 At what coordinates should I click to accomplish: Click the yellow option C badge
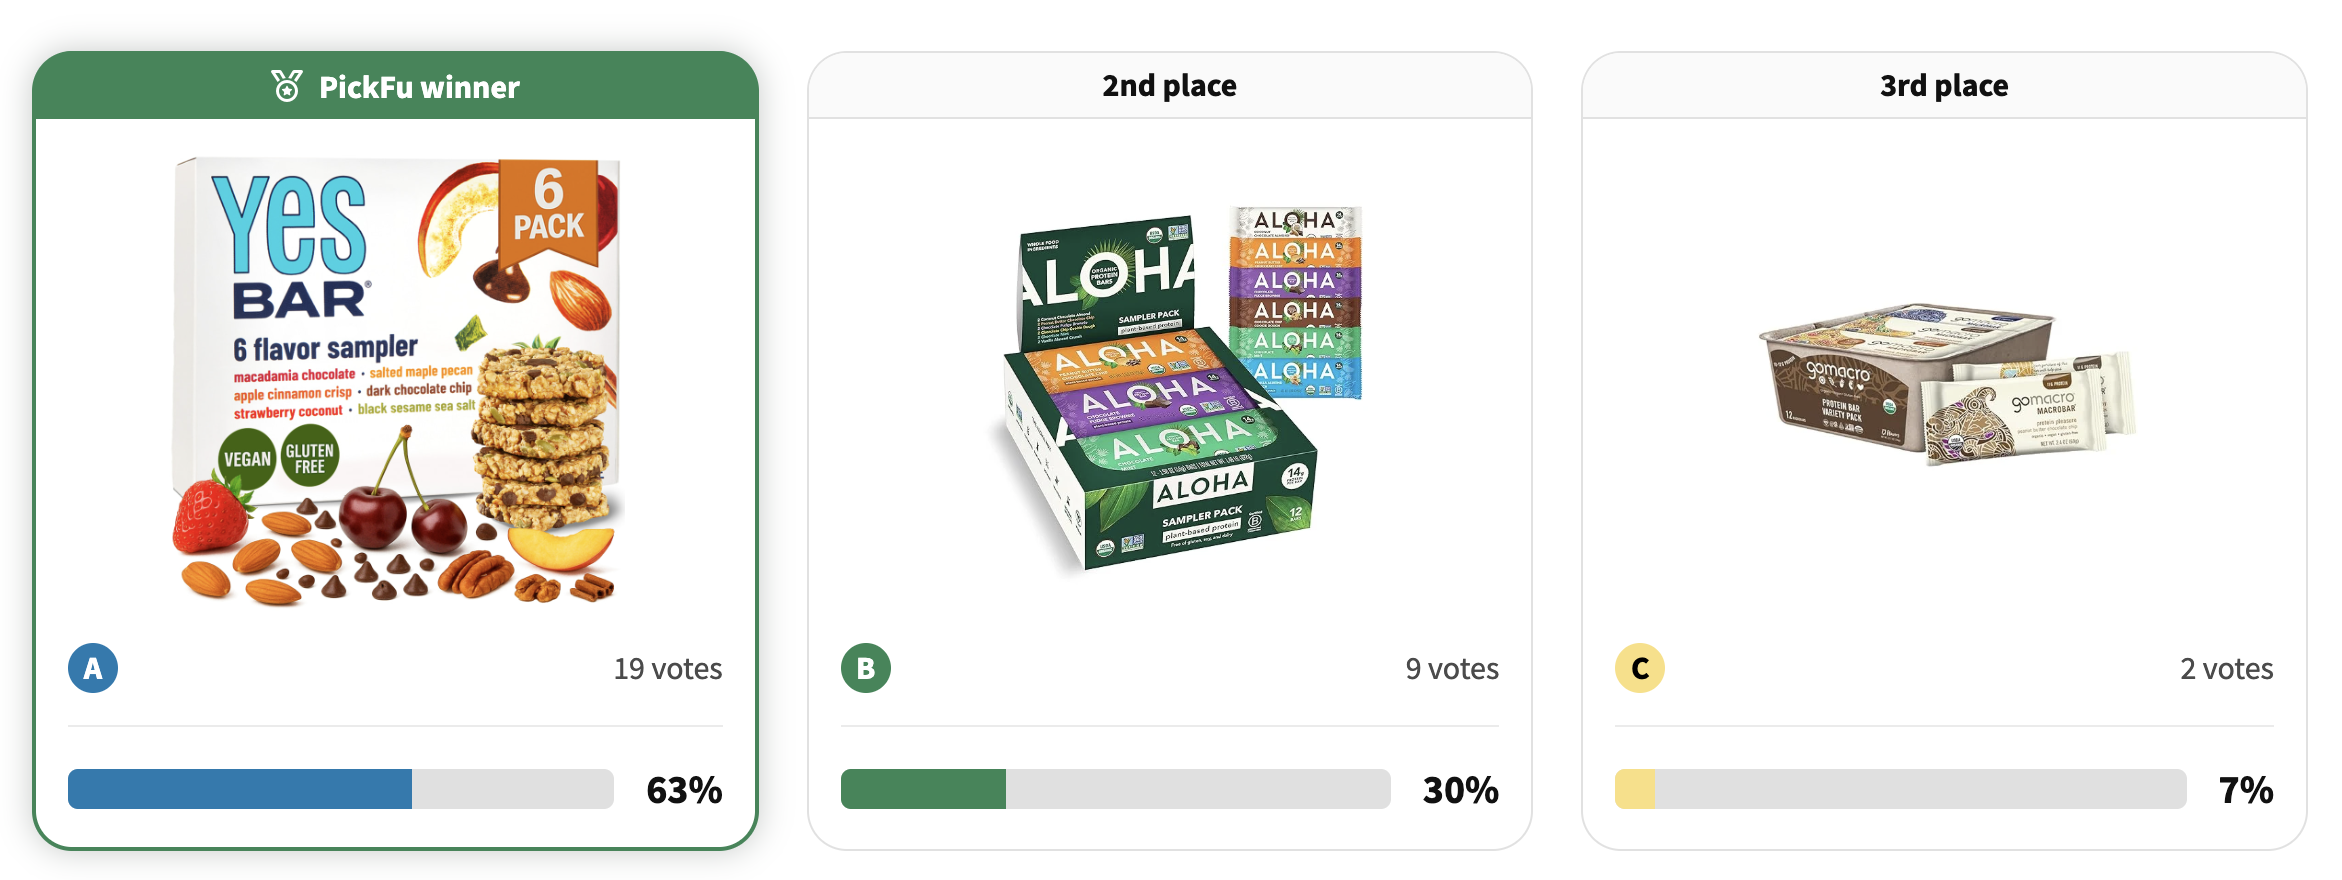click(1640, 668)
